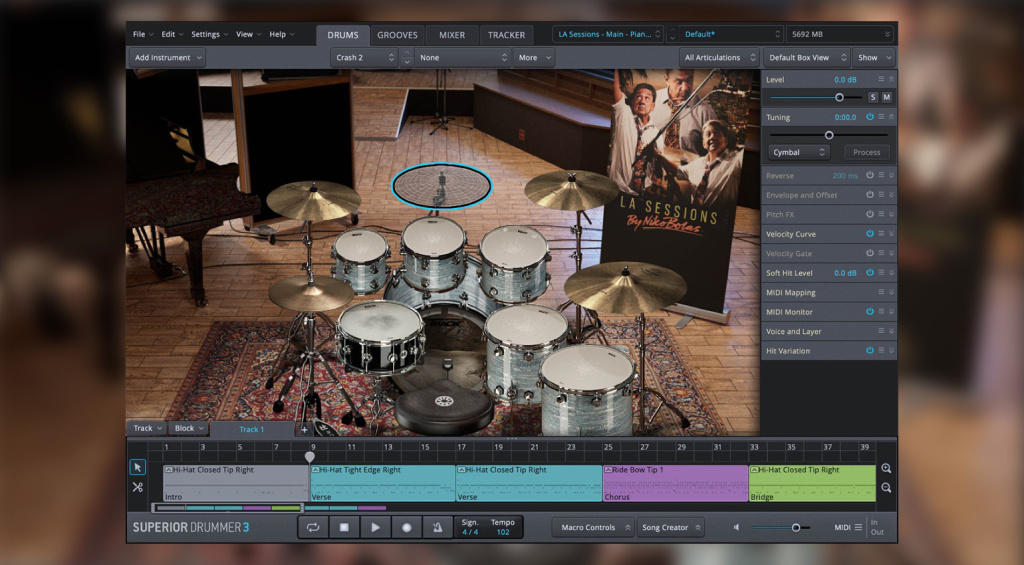Open Macro Controls panel
Screen dimensions: 1024x565
593,527
